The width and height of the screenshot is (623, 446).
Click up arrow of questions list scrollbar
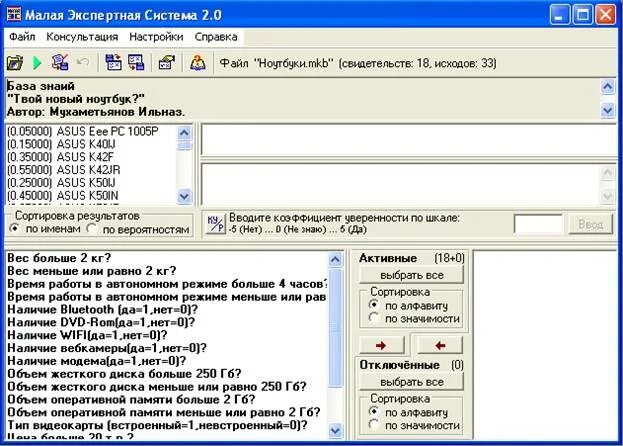coord(335,259)
